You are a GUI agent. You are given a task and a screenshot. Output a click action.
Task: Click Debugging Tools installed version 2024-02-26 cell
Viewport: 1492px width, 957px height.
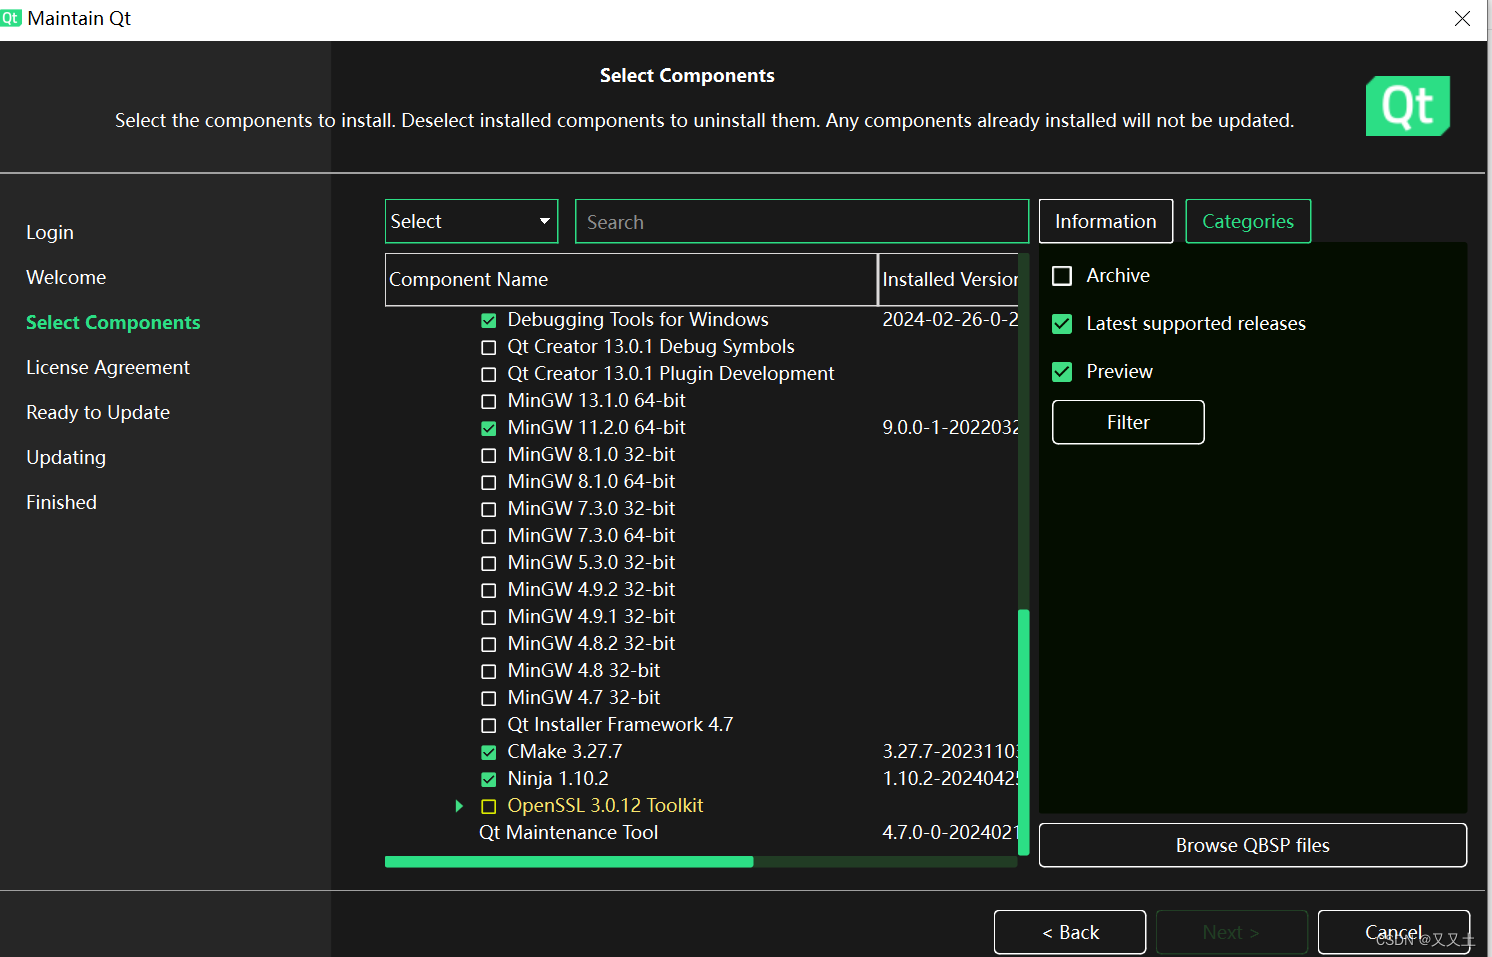[x=949, y=319]
